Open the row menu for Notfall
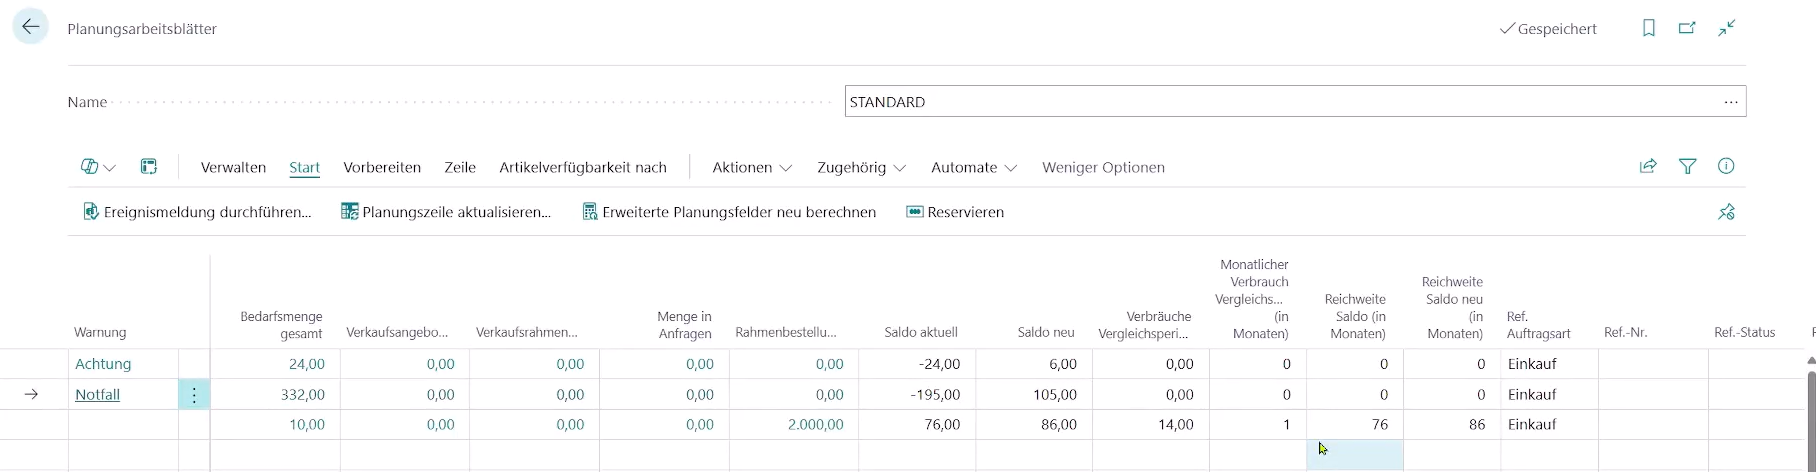Viewport: 1816px width, 472px height. click(194, 395)
